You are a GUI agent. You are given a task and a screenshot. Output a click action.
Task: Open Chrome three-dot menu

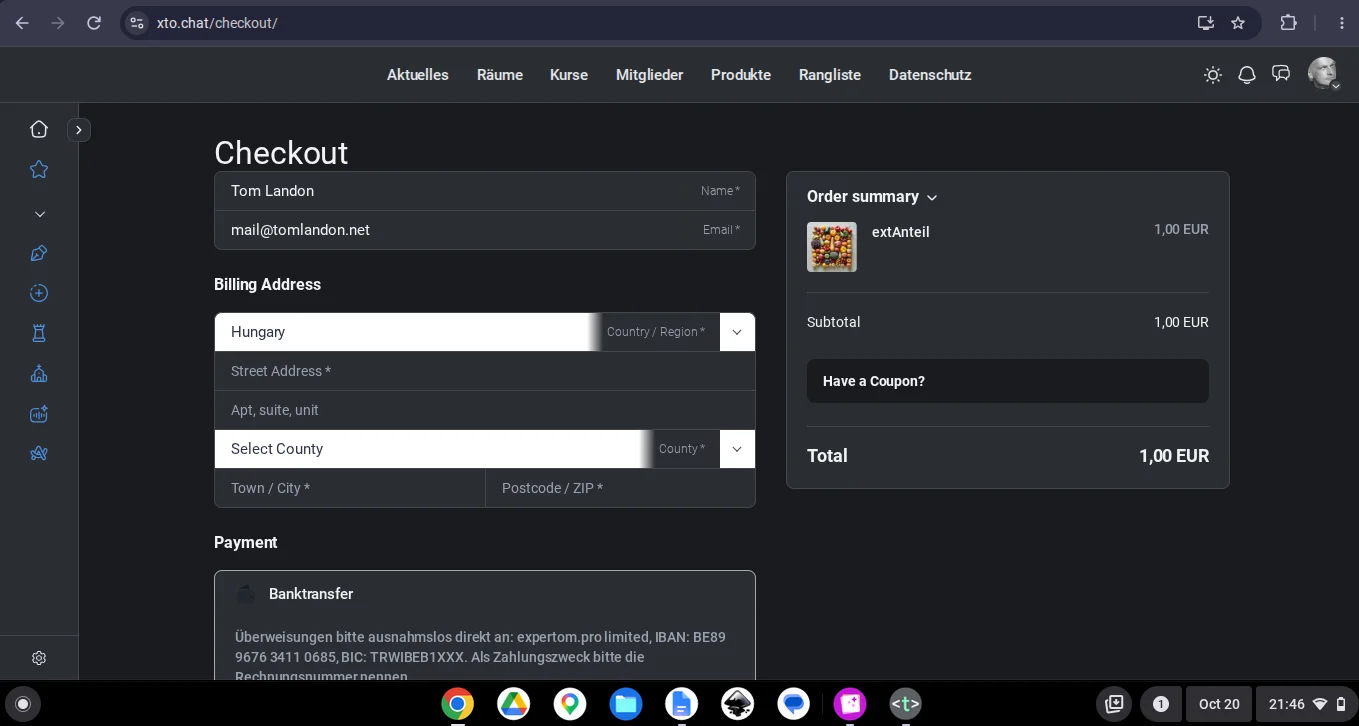point(1342,23)
